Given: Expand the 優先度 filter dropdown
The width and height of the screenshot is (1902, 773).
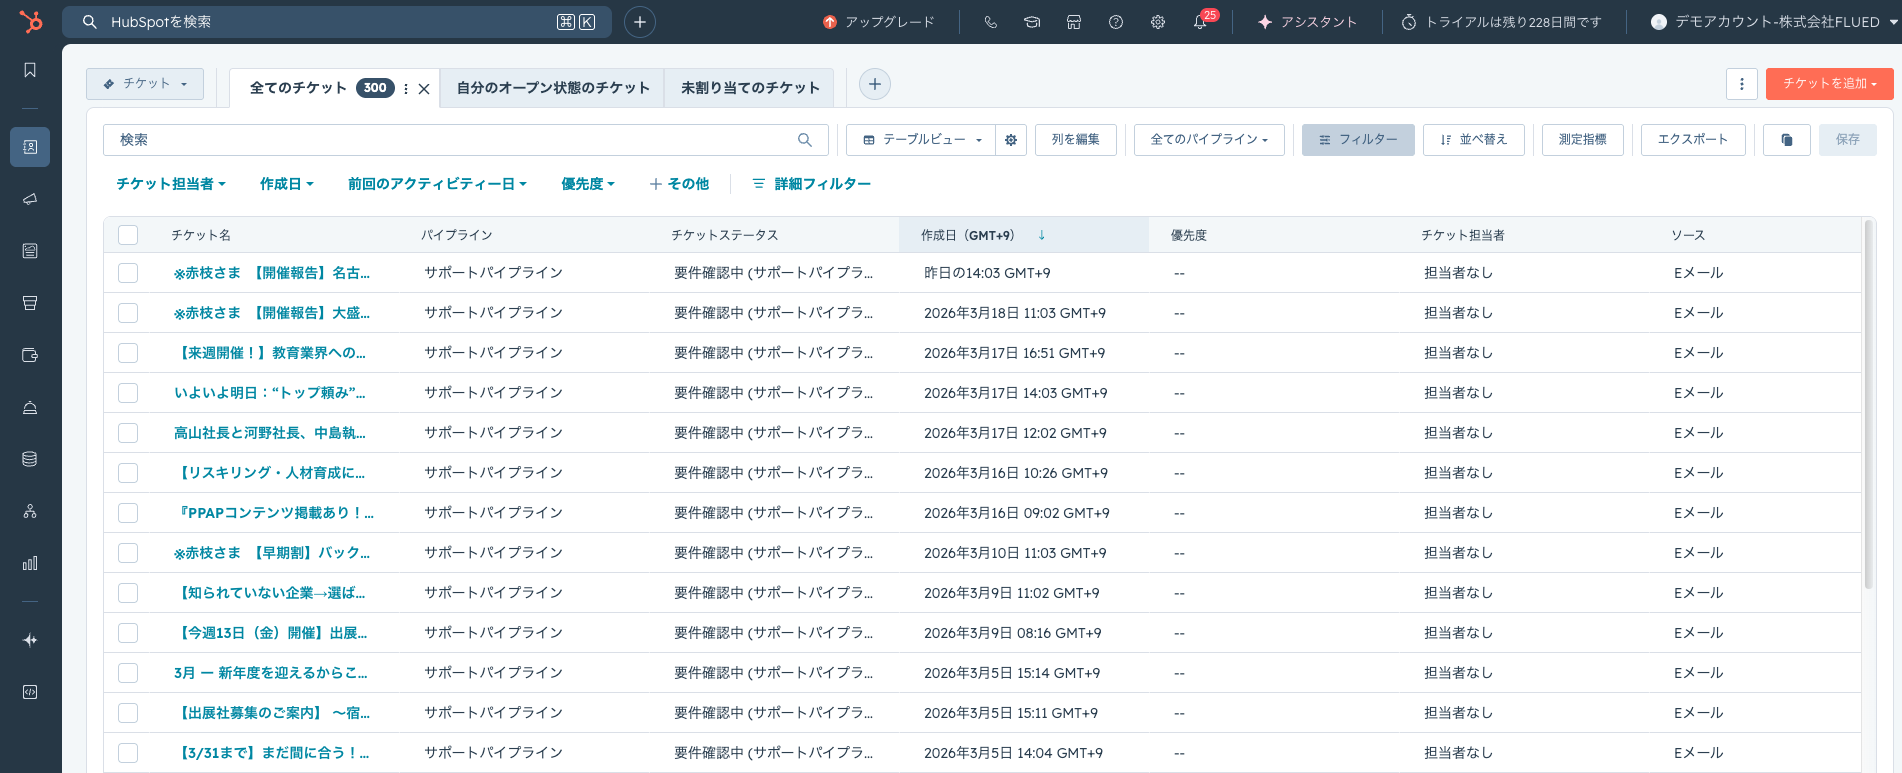Looking at the screenshot, I should 587,184.
